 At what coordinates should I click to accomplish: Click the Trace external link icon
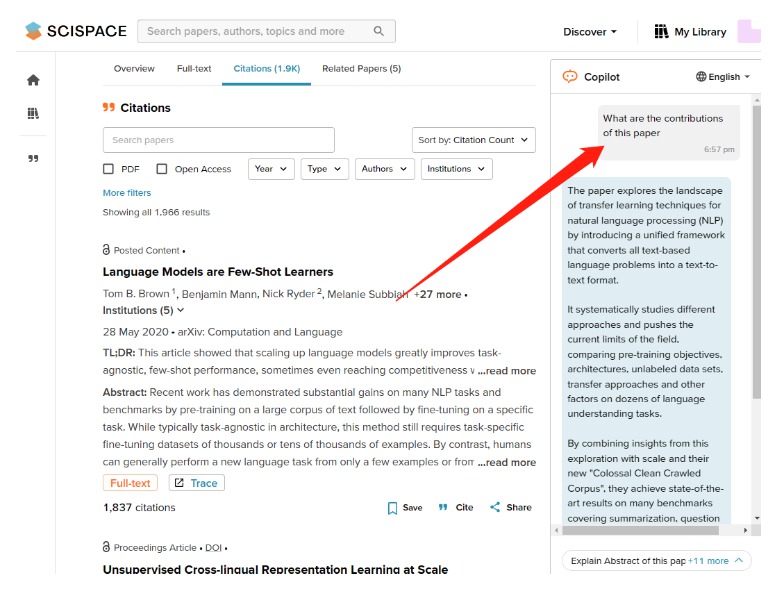point(179,482)
